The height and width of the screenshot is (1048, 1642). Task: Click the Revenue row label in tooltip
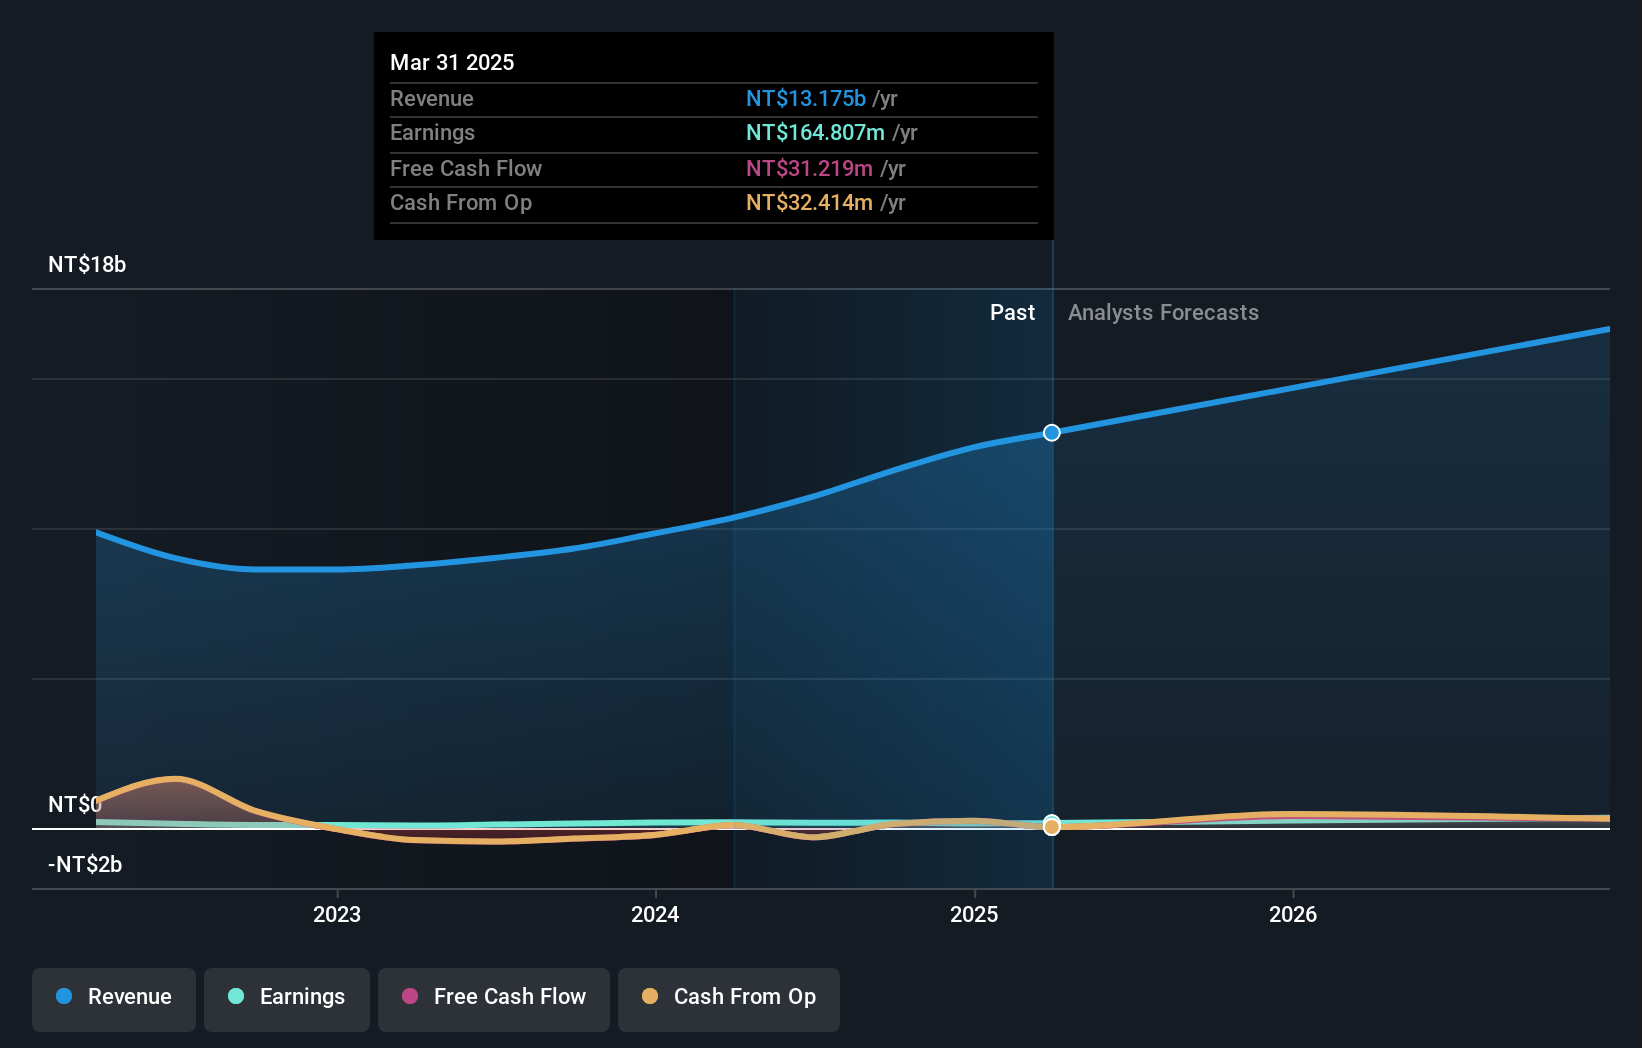click(x=432, y=98)
